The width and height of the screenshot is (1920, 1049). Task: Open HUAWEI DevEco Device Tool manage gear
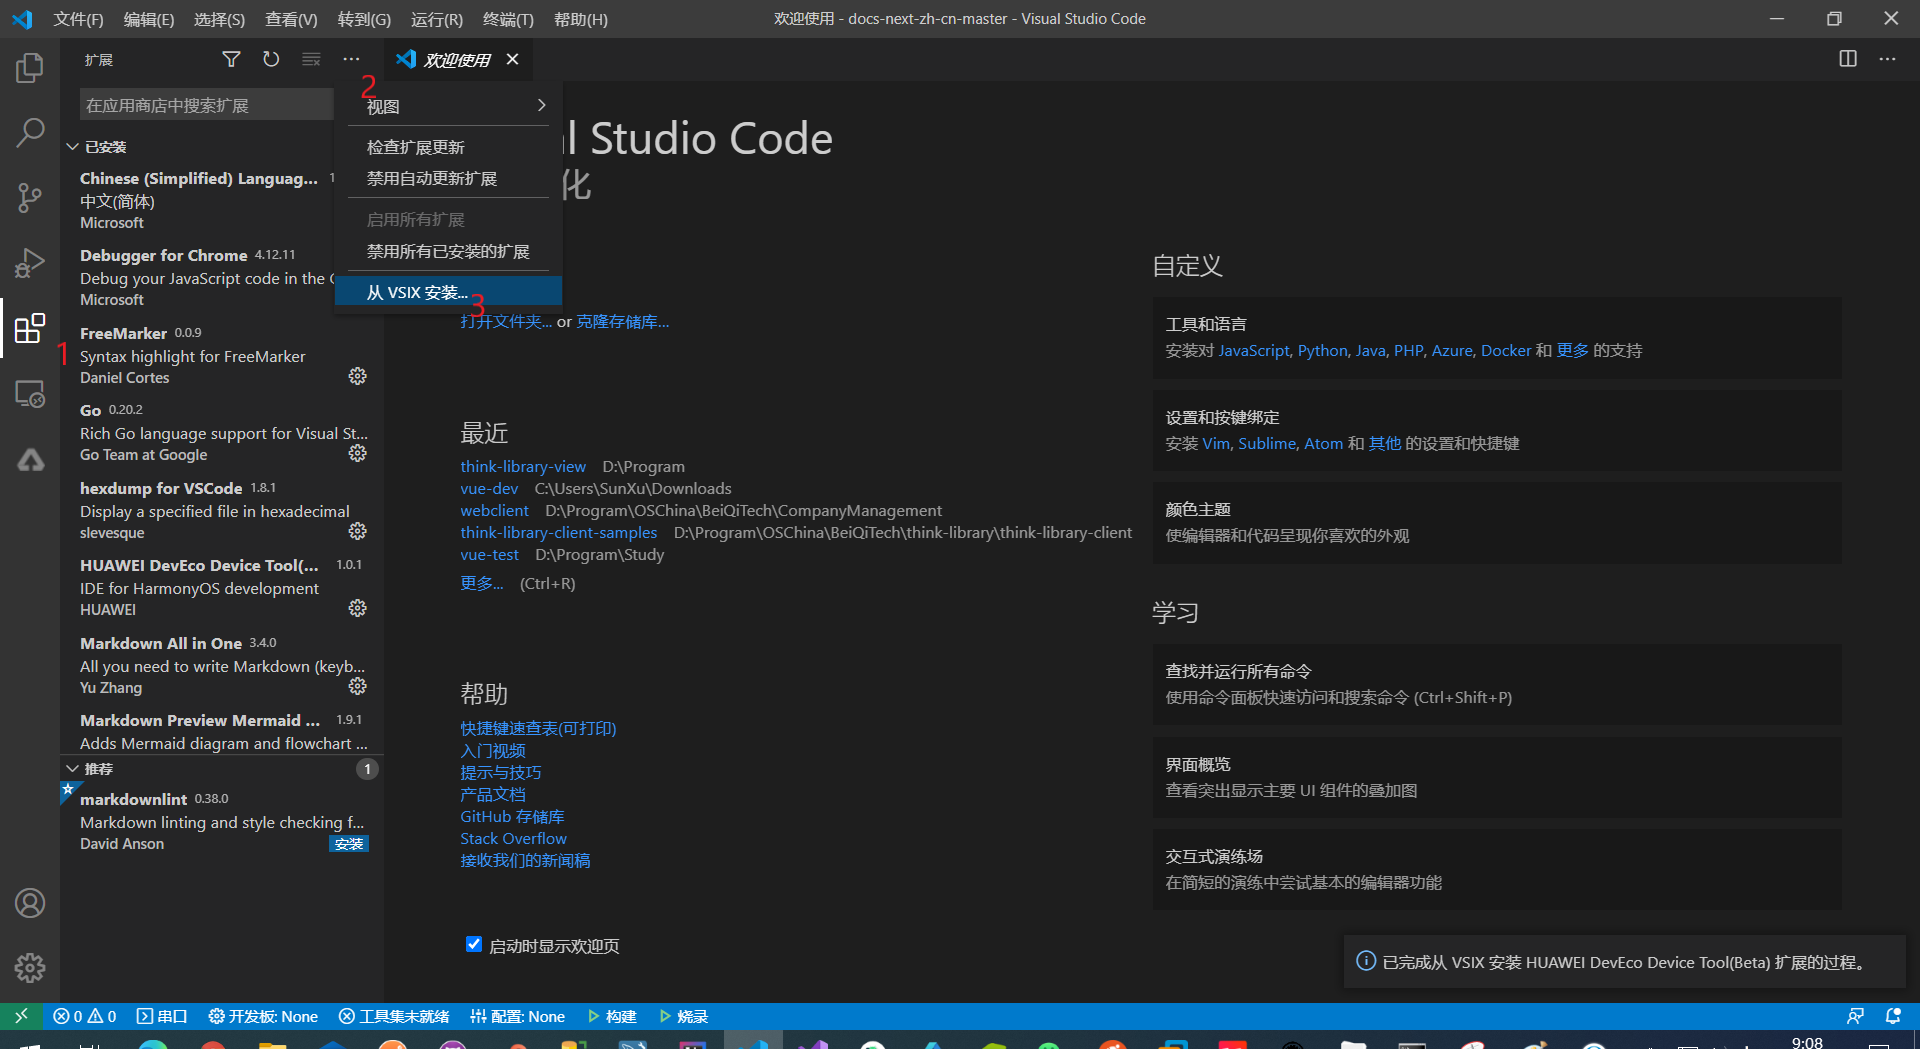pyautogui.click(x=357, y=608)
